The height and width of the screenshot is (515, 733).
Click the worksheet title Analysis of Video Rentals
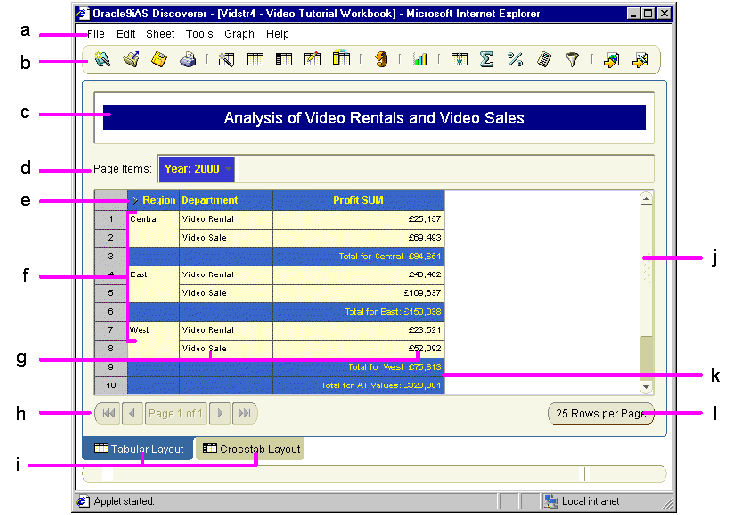point(374,118)
